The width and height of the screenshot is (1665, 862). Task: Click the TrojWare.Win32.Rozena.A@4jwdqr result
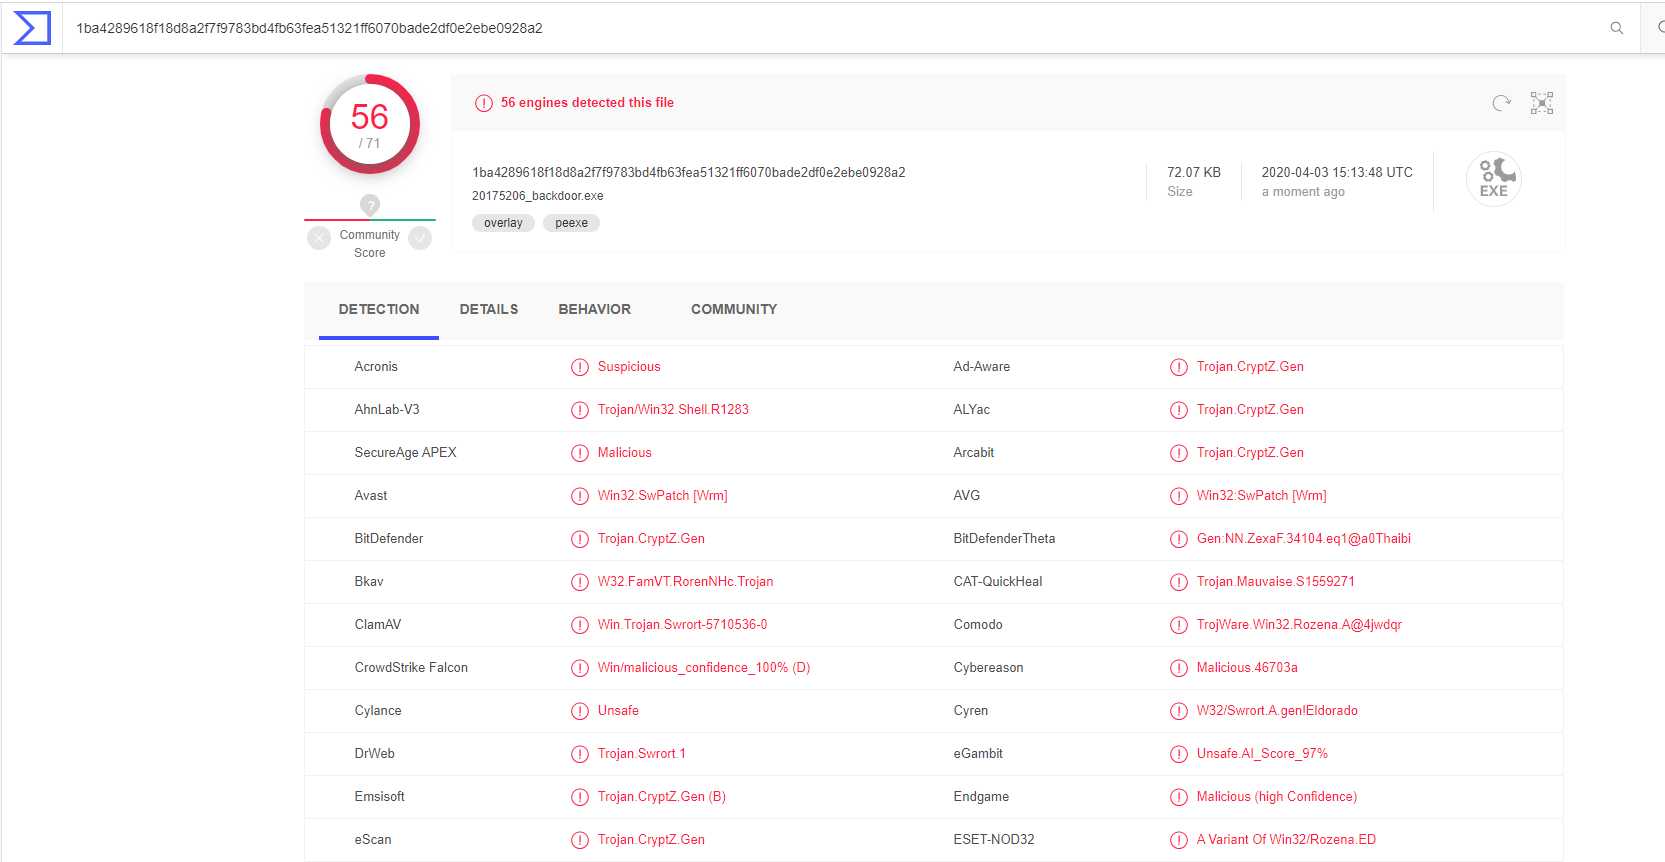[1299, 624]
